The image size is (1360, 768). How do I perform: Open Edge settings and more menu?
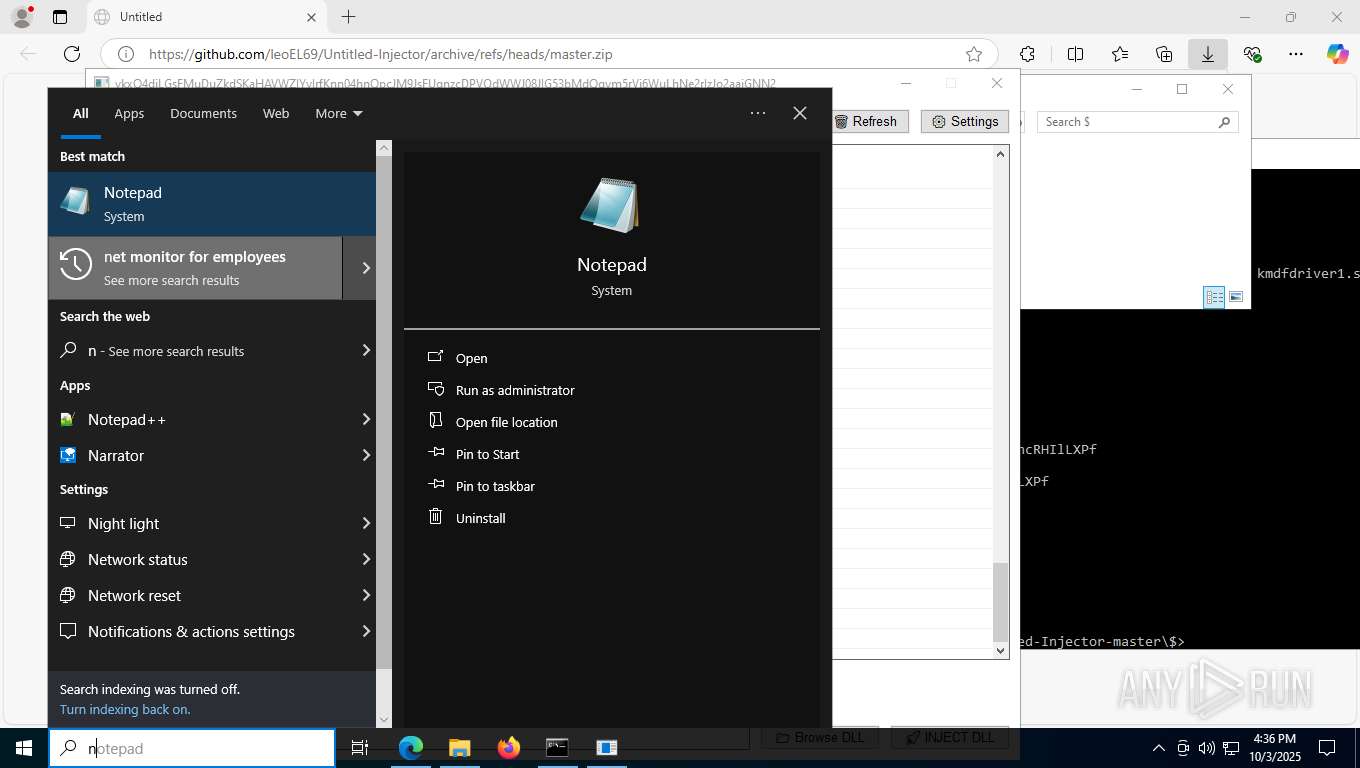(x=1296, y=54)
